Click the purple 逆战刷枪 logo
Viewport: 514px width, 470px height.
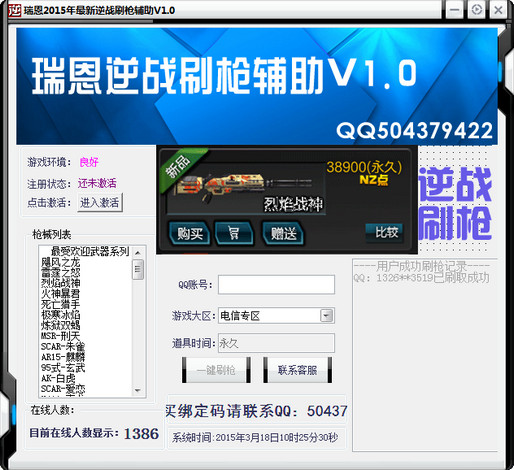click(x=455, y=204)
